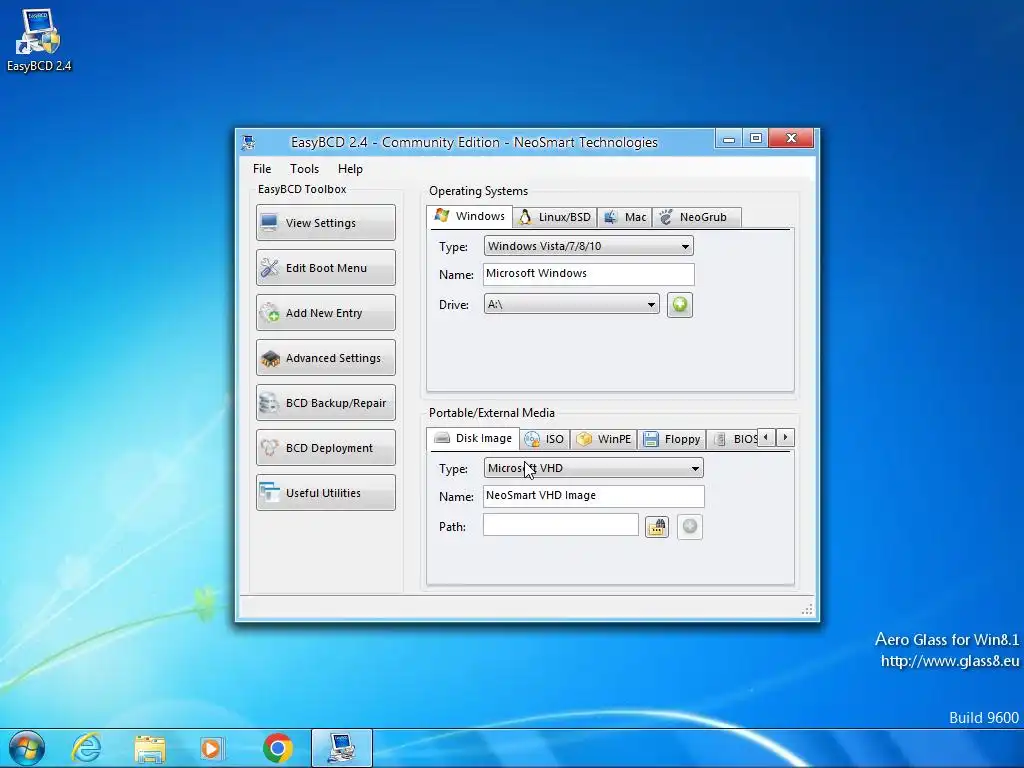Select the Floppy tab
1024x768 pixels.
(671, 439)
